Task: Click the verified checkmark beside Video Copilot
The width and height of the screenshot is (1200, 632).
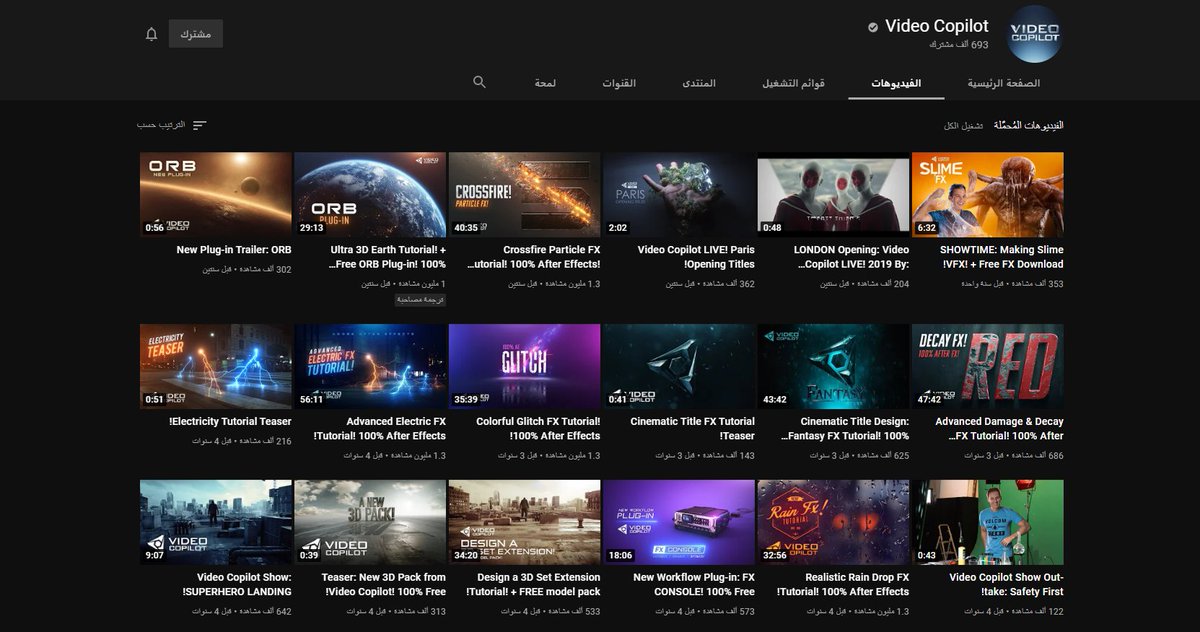Action: [x=873, y=27]
